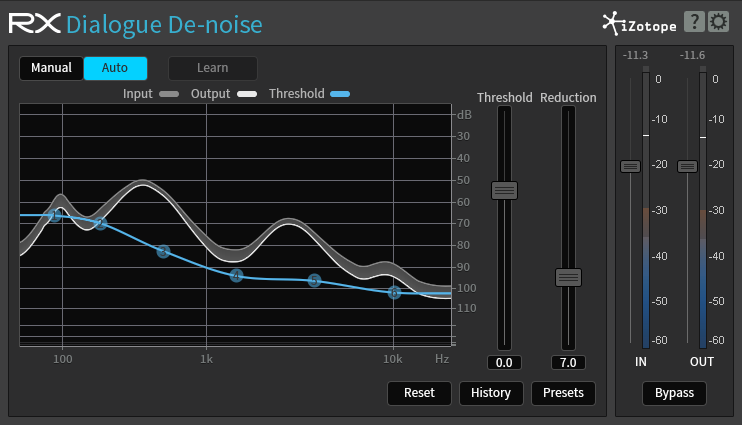The image size is (742, 425).
Task: Click the Reduction slider handle
Action: click(568, 277)
